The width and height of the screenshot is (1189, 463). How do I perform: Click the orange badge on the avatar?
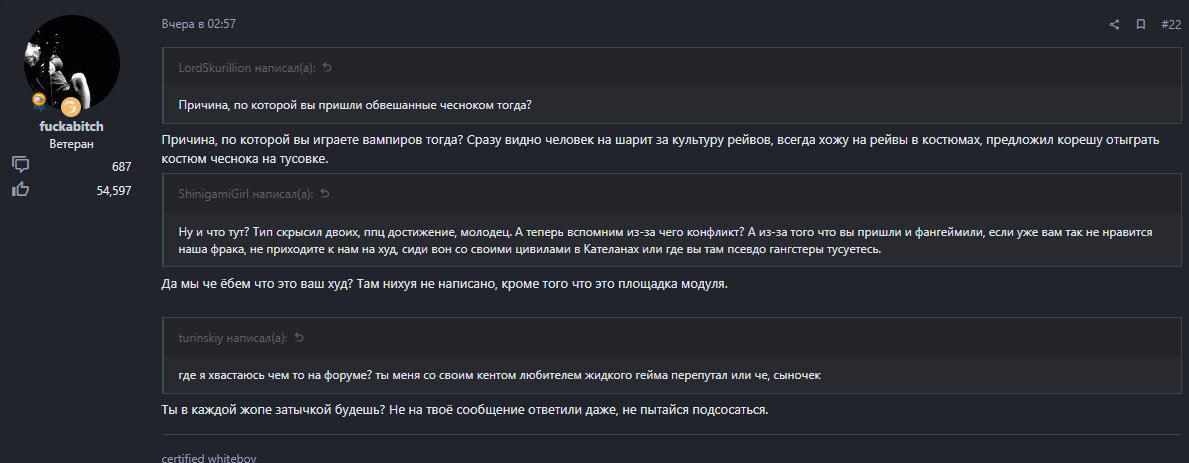tap(71, 106)
